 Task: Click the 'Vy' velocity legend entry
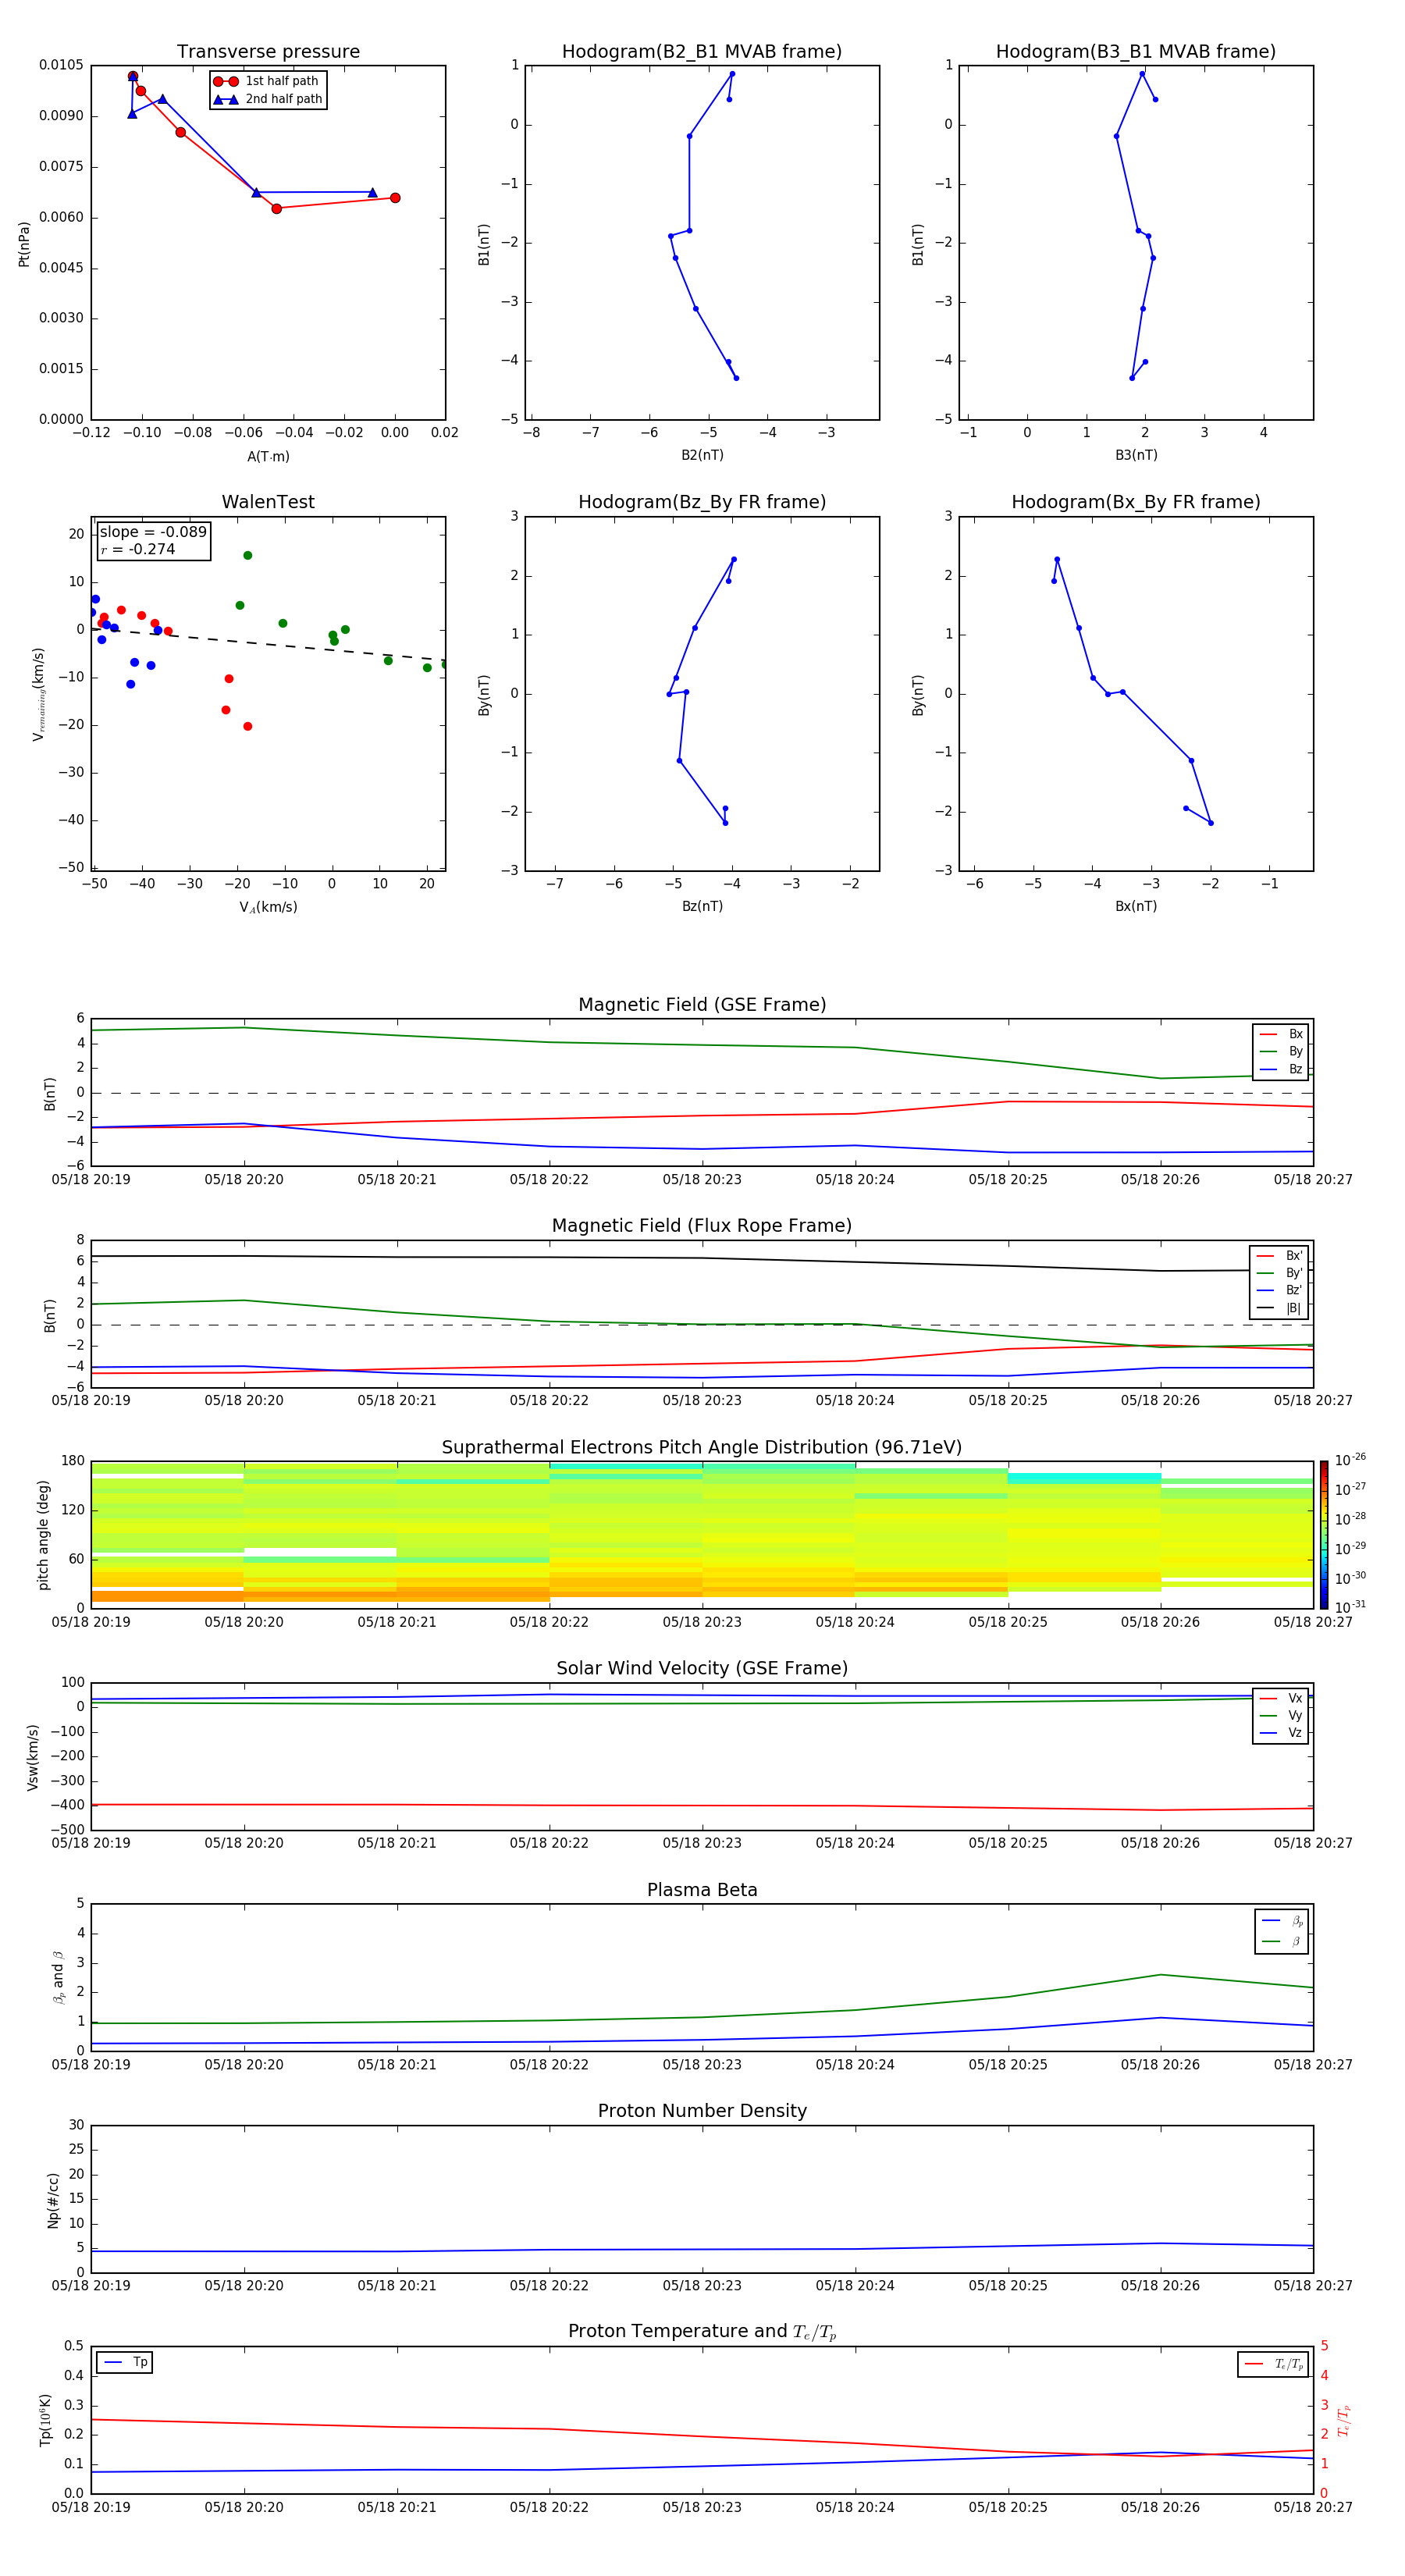1281,1715
